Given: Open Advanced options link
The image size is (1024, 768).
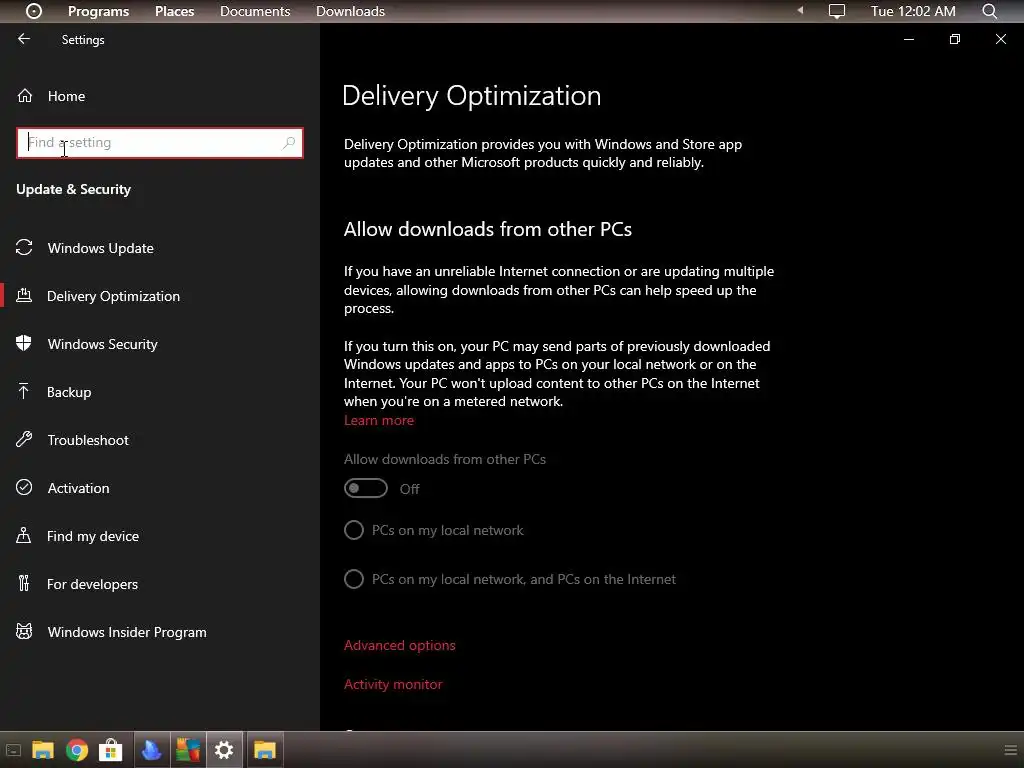Looking at the screenshot, I should point(400,645).
